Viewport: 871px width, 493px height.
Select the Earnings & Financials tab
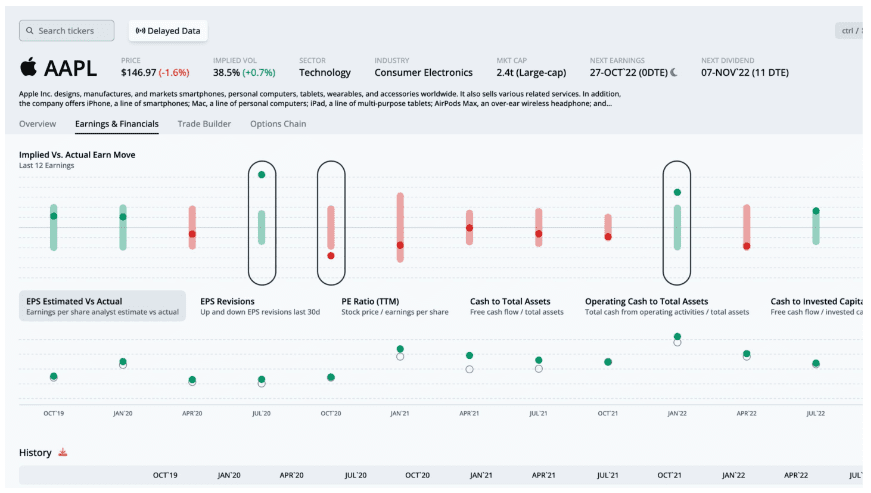(116, 124)
